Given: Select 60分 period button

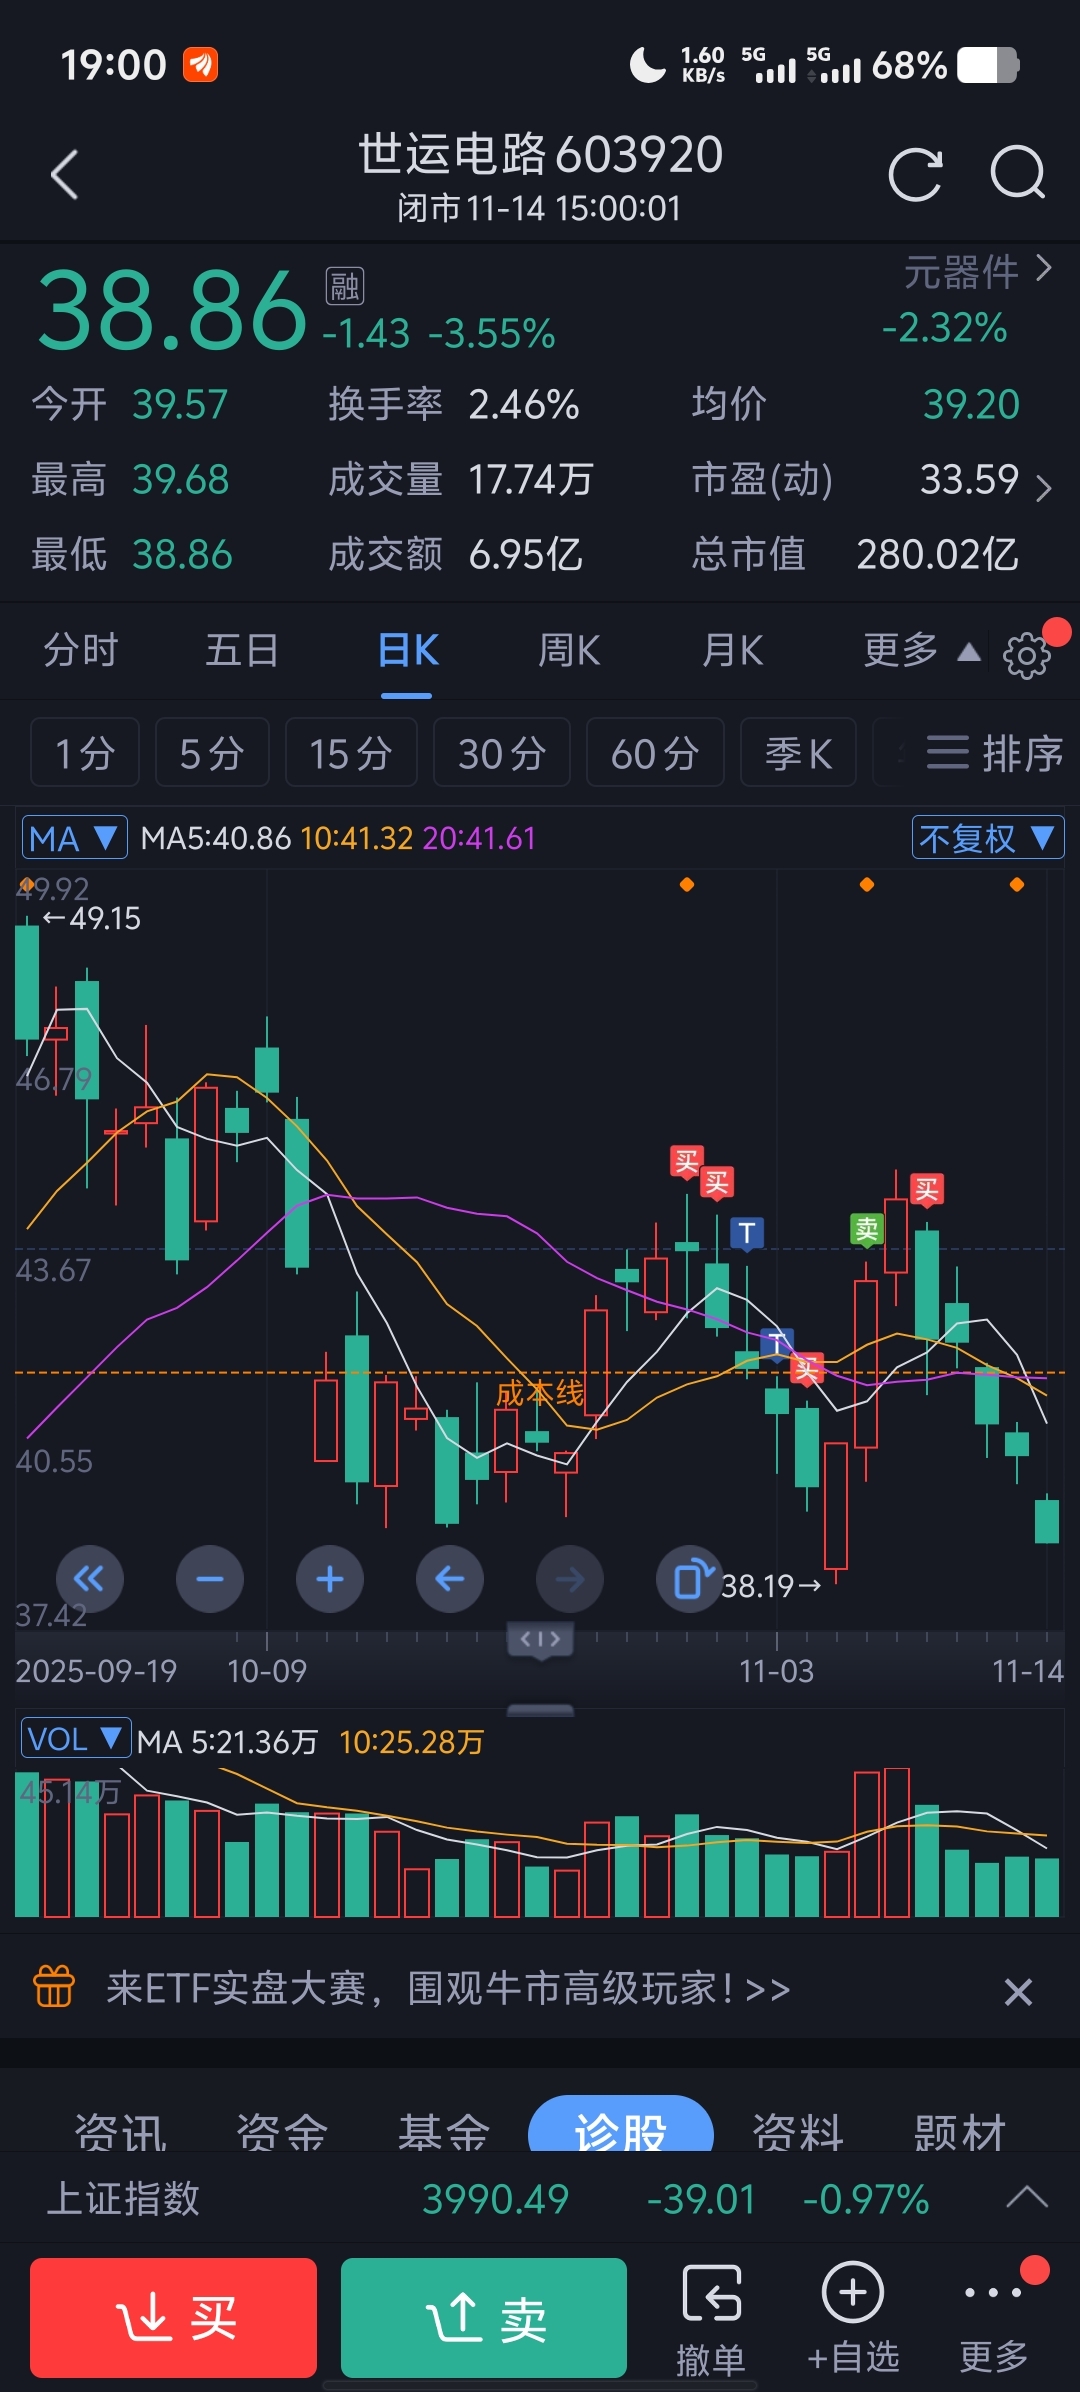Looking at the screenshot, I should pyautogui.click(x=655, y=752).
